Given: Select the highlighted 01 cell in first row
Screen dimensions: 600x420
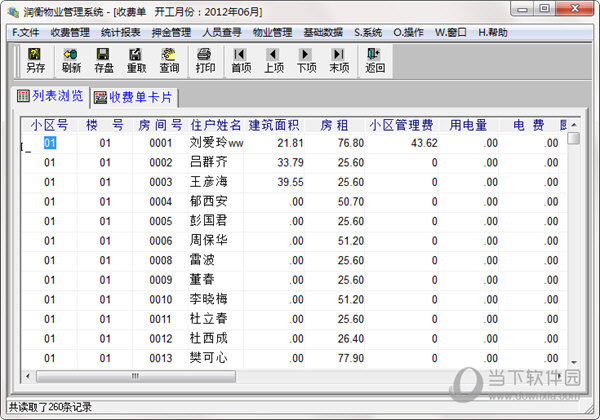Looking at the screenshot, I should 50,143.
